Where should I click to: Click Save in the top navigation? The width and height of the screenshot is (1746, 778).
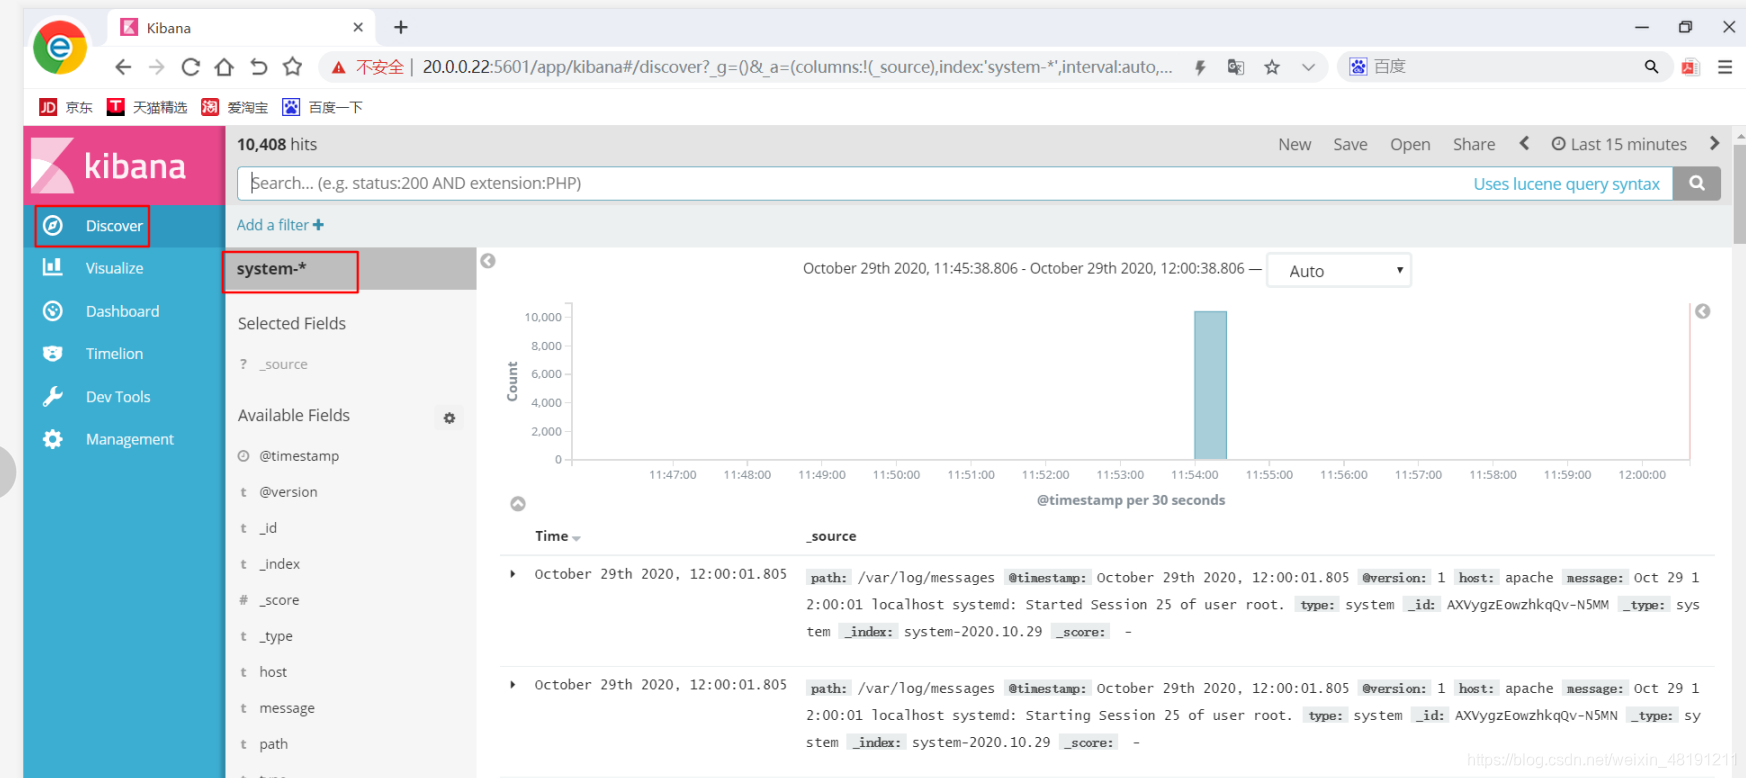(1350, 144)
